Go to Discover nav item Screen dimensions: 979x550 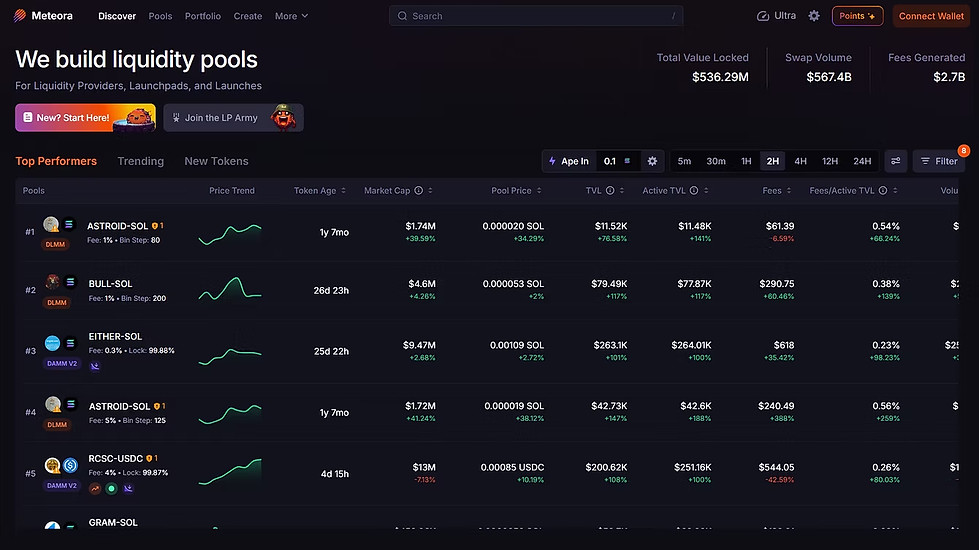point(117,16)
